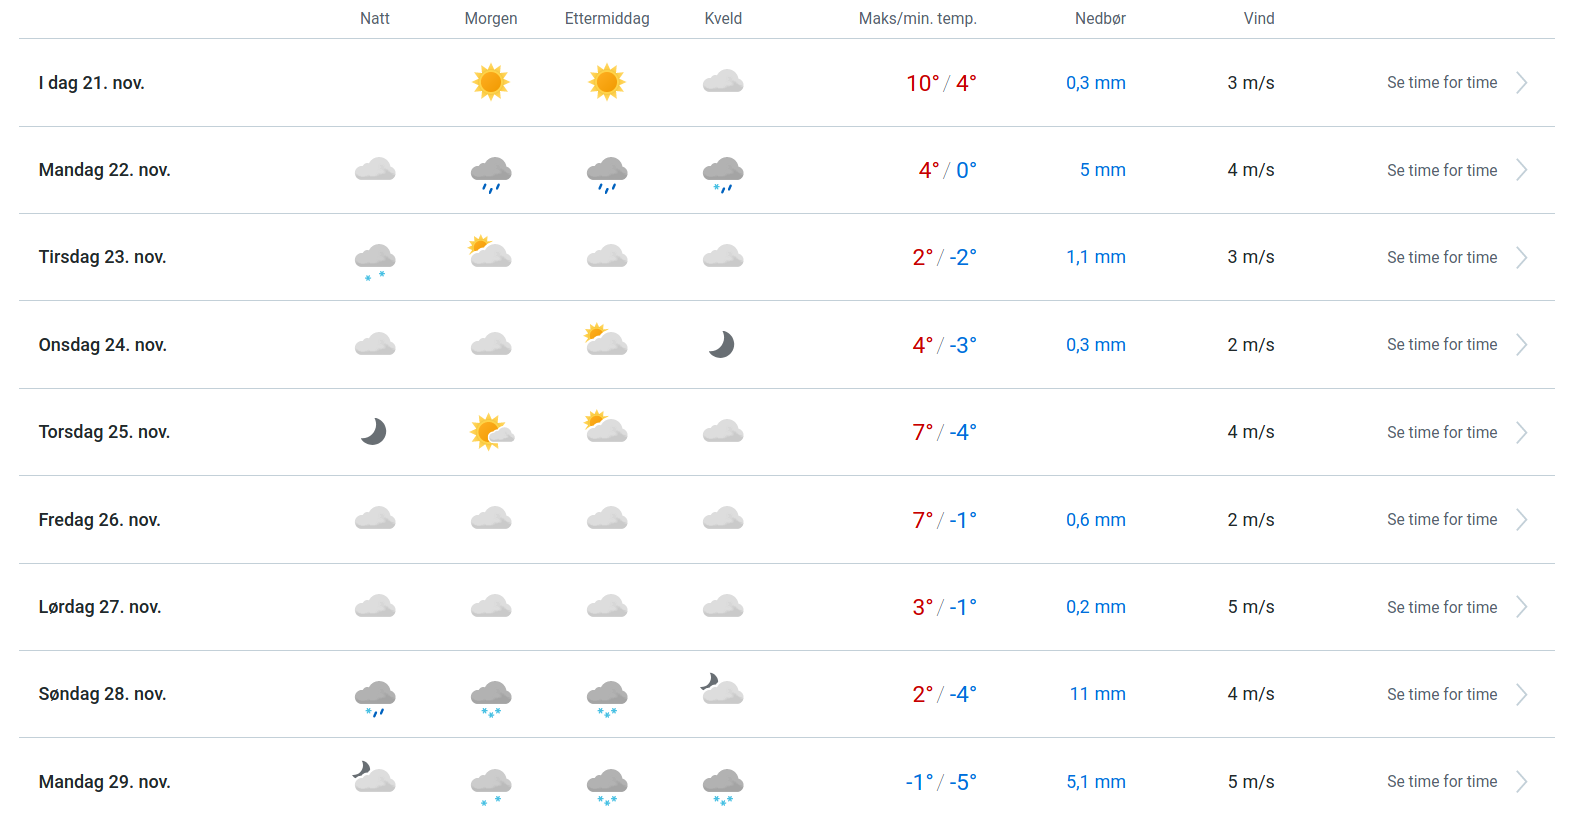The width and height of the screenshot is (1574, 825).
Task: Select the Torsdag 25. nov. row label
Action: tap(104, 432)
